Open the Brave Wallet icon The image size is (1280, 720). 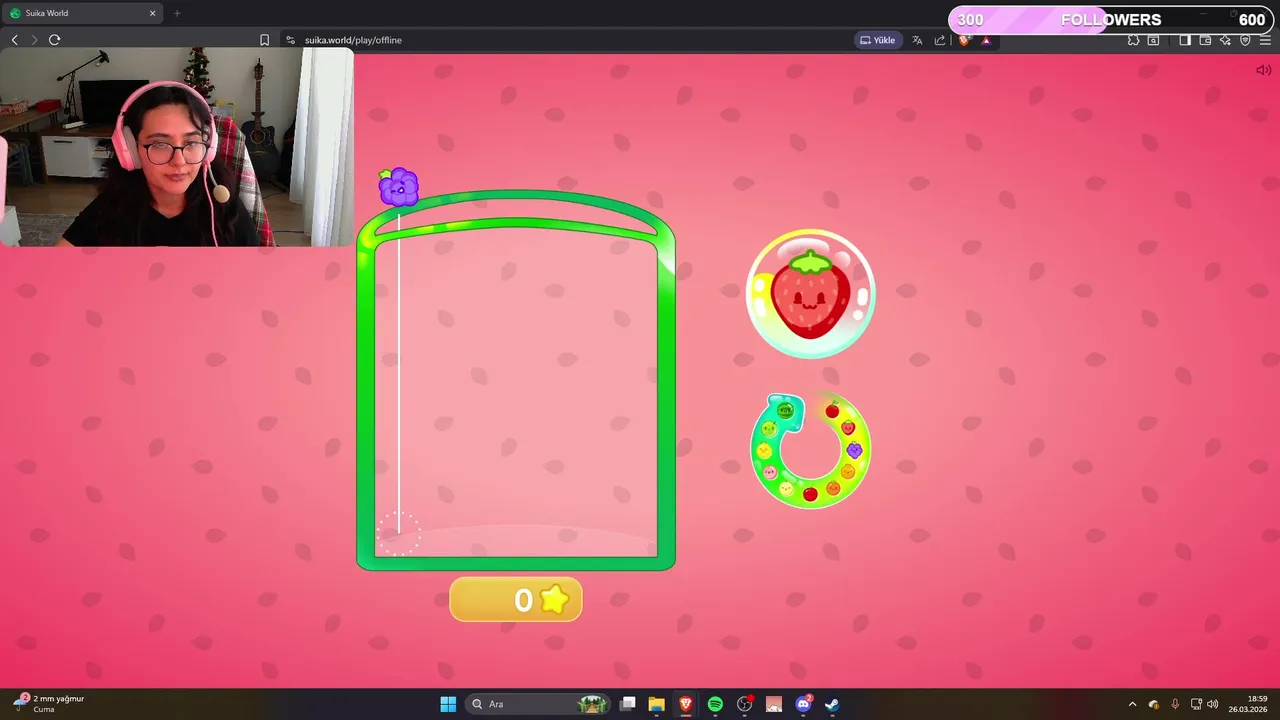(x=1205, y=40)
